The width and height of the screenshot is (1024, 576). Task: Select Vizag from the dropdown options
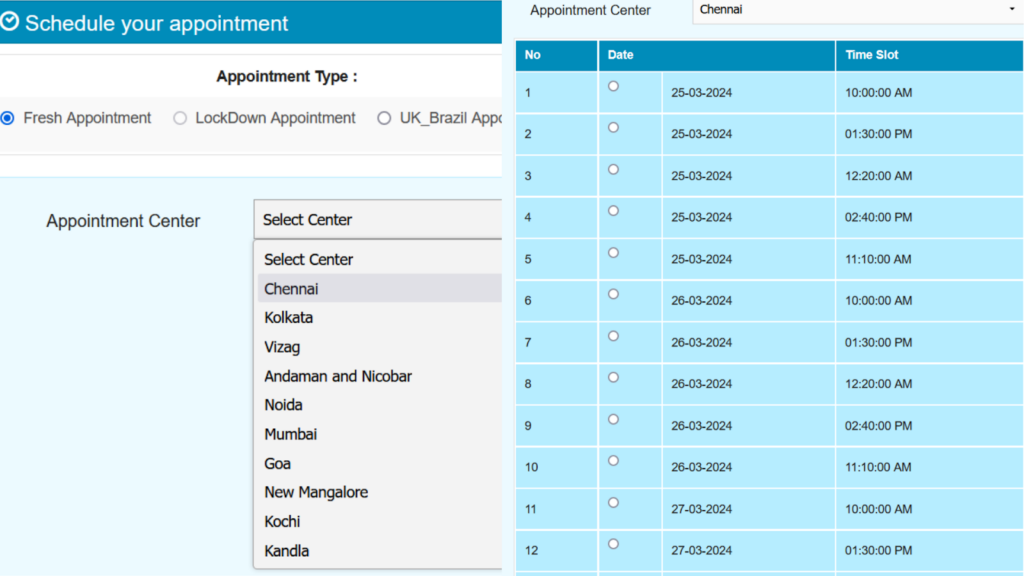pos(282,347)
